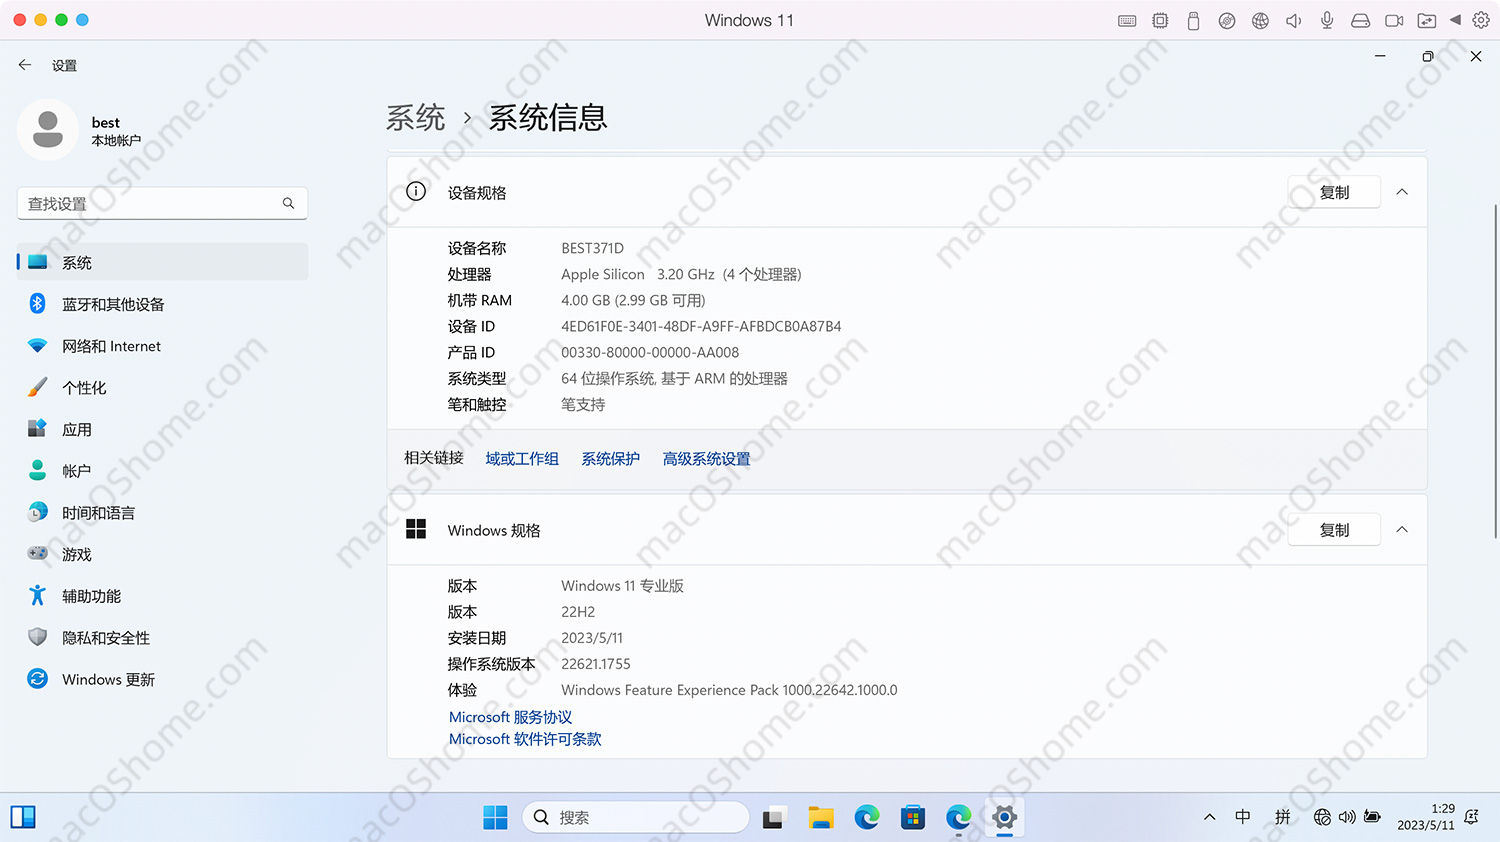Click the camera icon in the VM toolbar
This screenshot has height=842, width=1500.
[x=1394, y=19]
